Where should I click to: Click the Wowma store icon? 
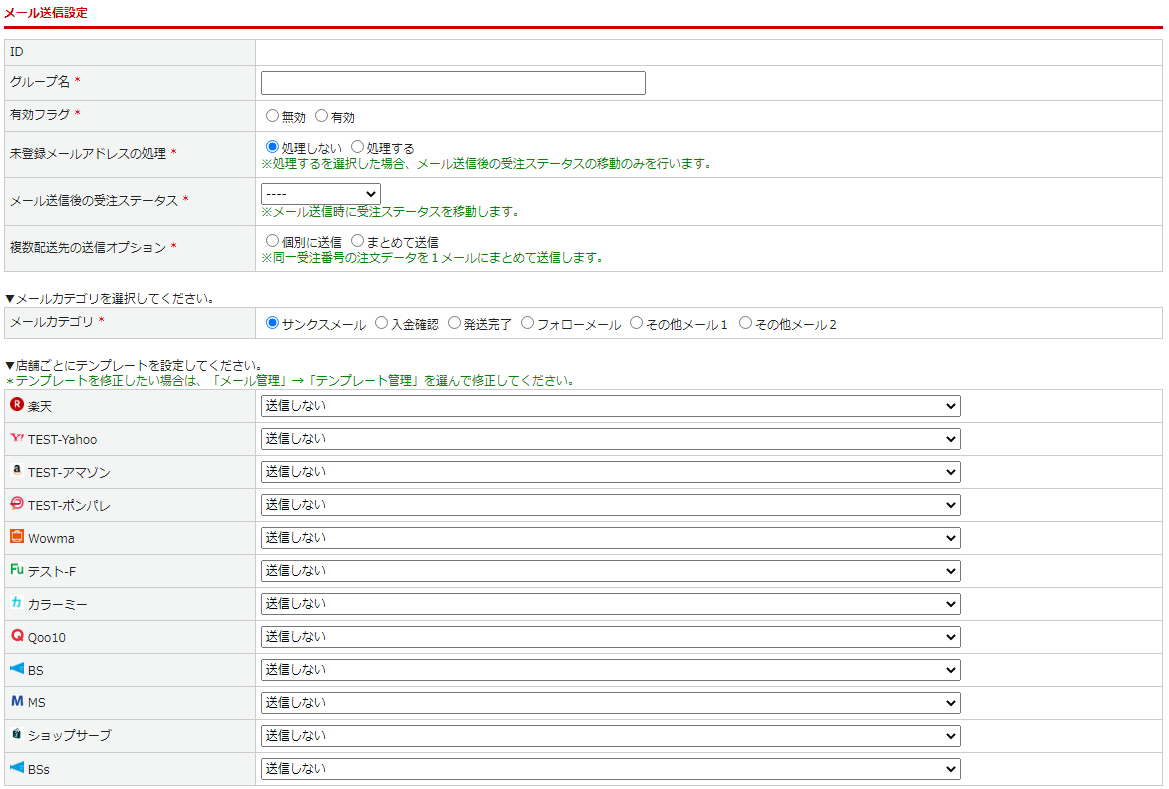point(16,537)
